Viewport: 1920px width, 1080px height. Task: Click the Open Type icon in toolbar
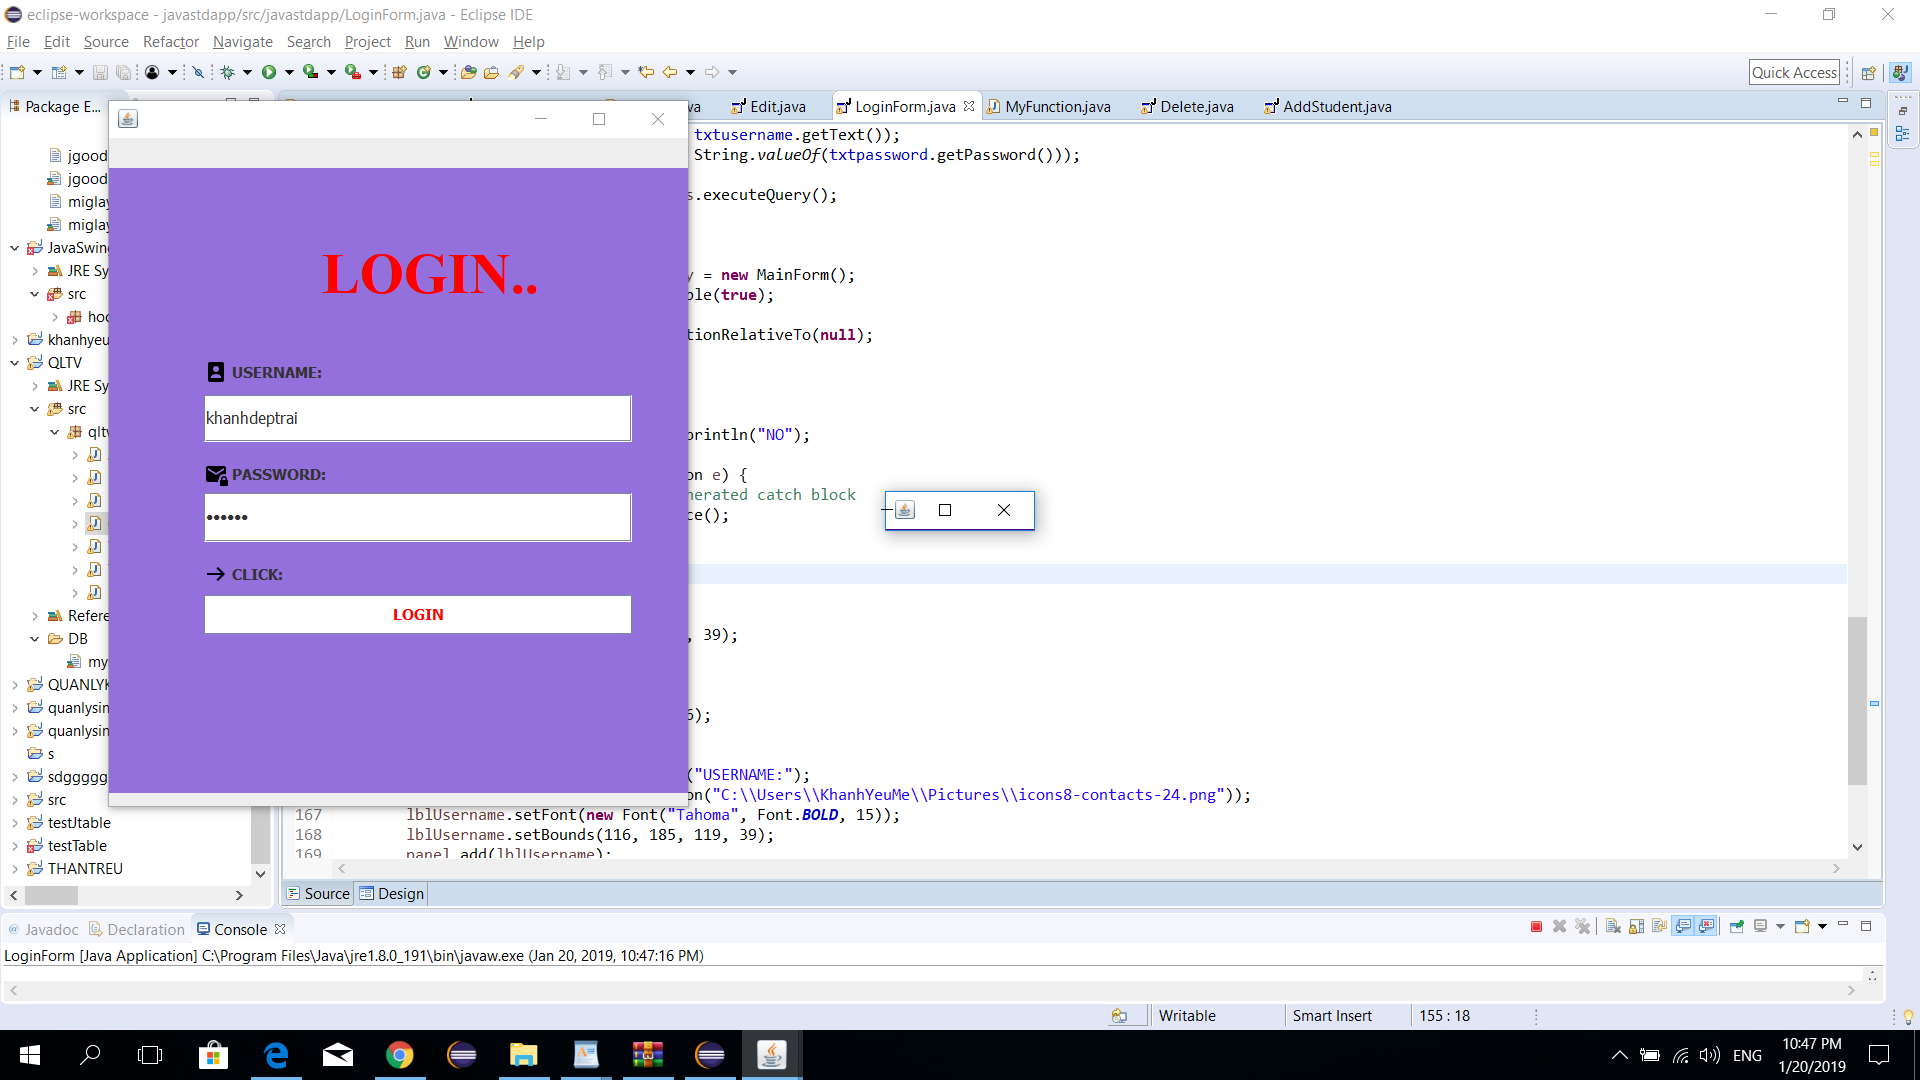468,72
